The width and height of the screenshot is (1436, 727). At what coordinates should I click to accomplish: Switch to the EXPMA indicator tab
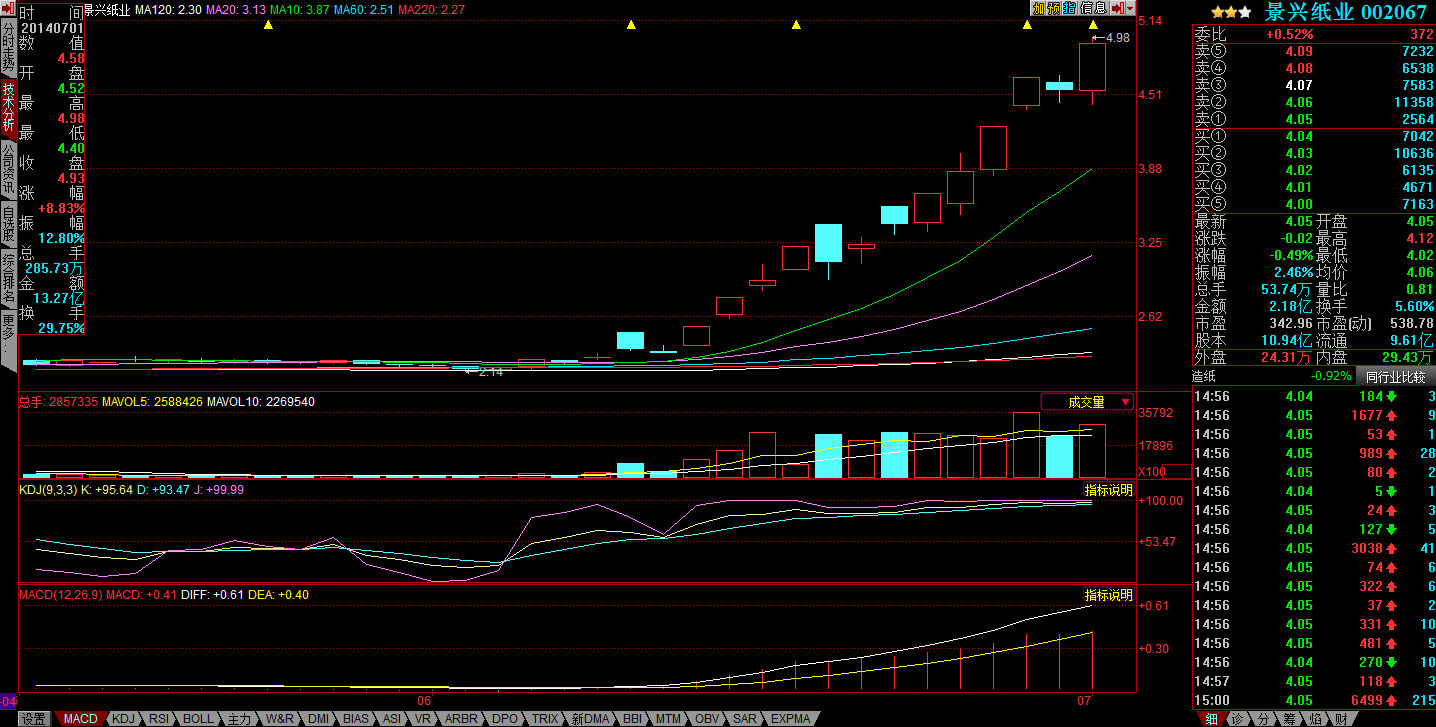click(790, 719)
